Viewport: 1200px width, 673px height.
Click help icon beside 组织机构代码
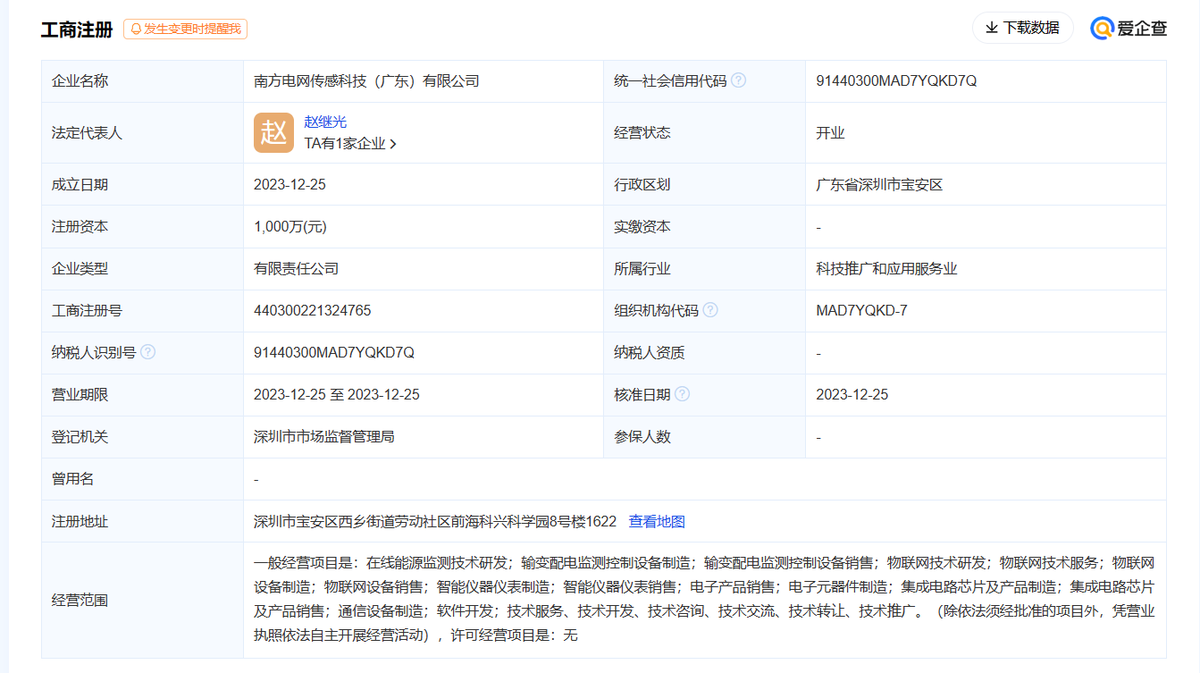pos(710,311)
